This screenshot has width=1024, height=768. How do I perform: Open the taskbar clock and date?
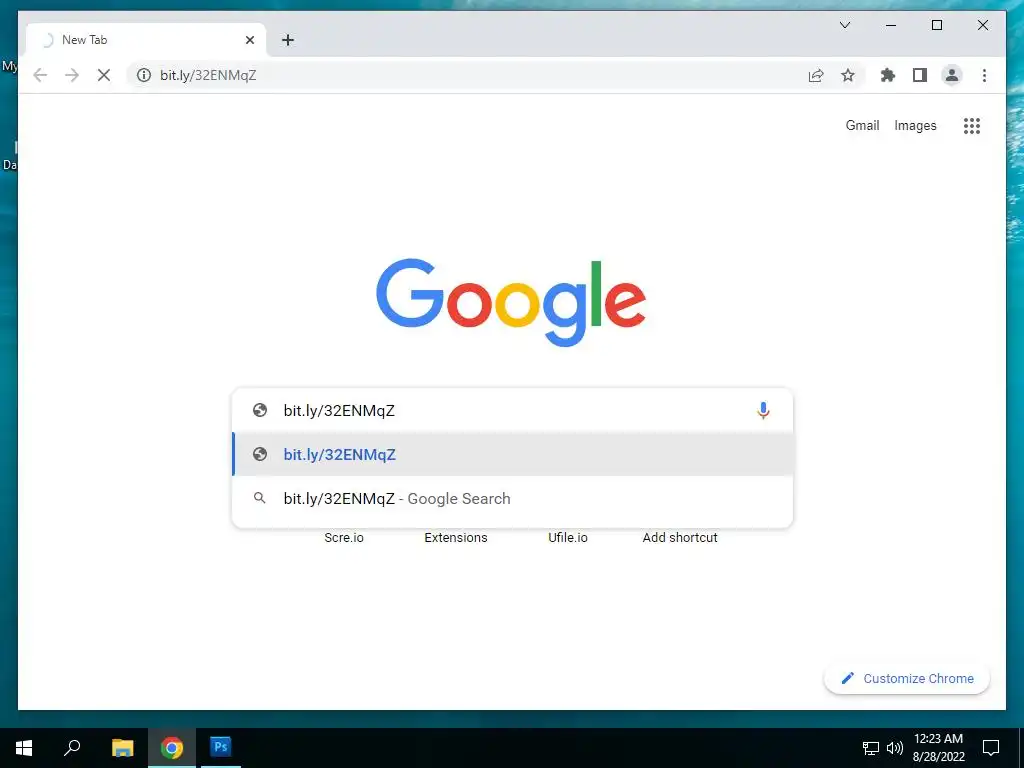[938, 748]
